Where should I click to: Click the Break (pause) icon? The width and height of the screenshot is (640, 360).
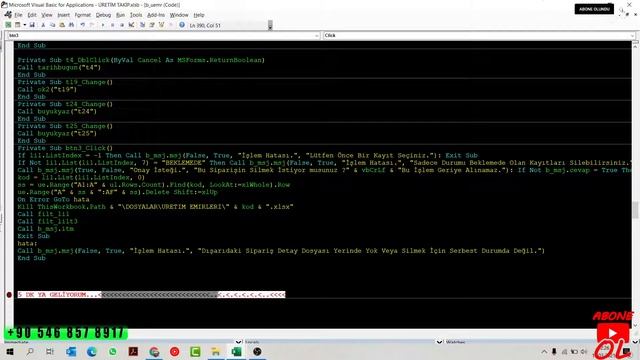(112, 25)
